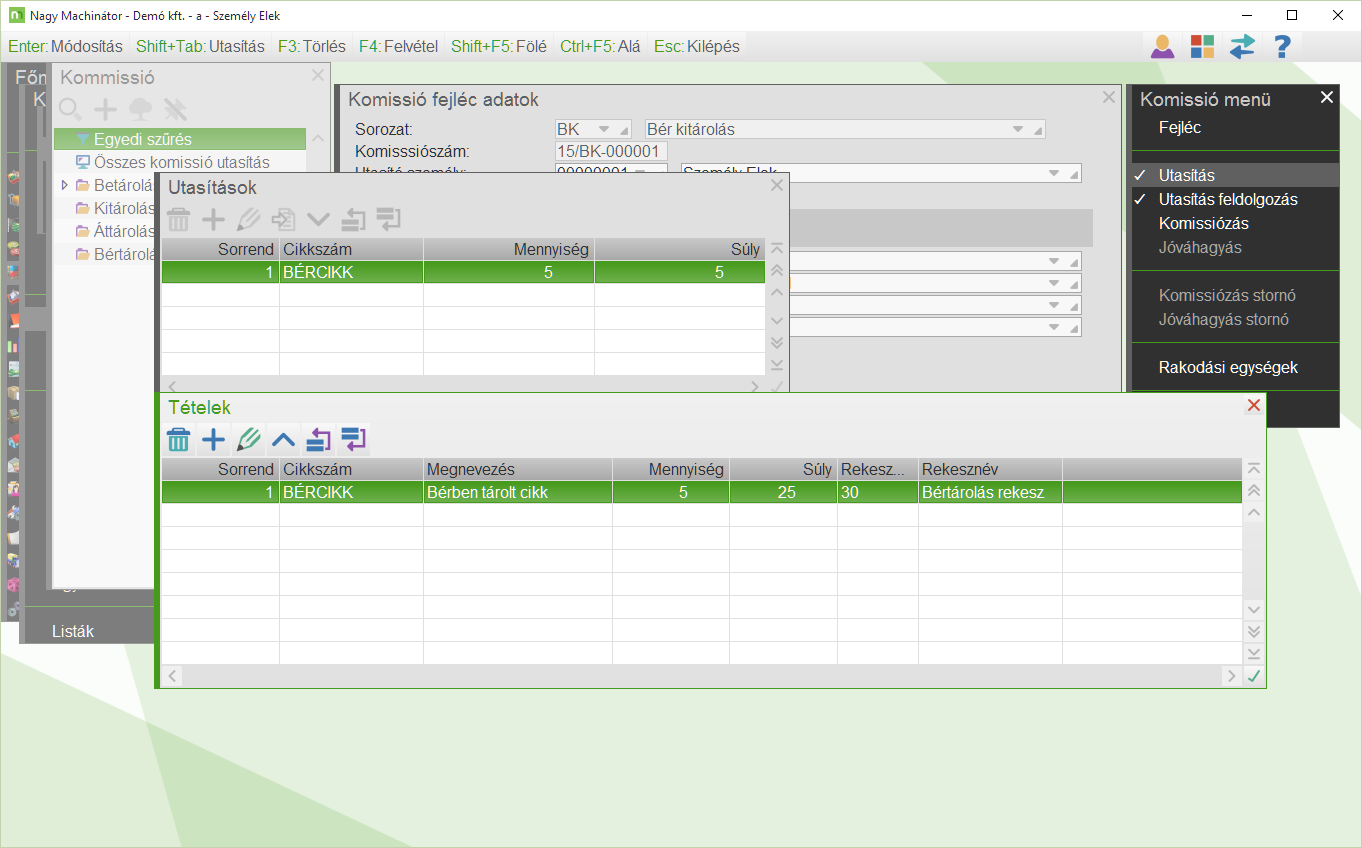This screenshot has height=848, width=1362.
Task: Click Ctrl+F5: Alá shortcut button
Action: (x=600, y=46)
